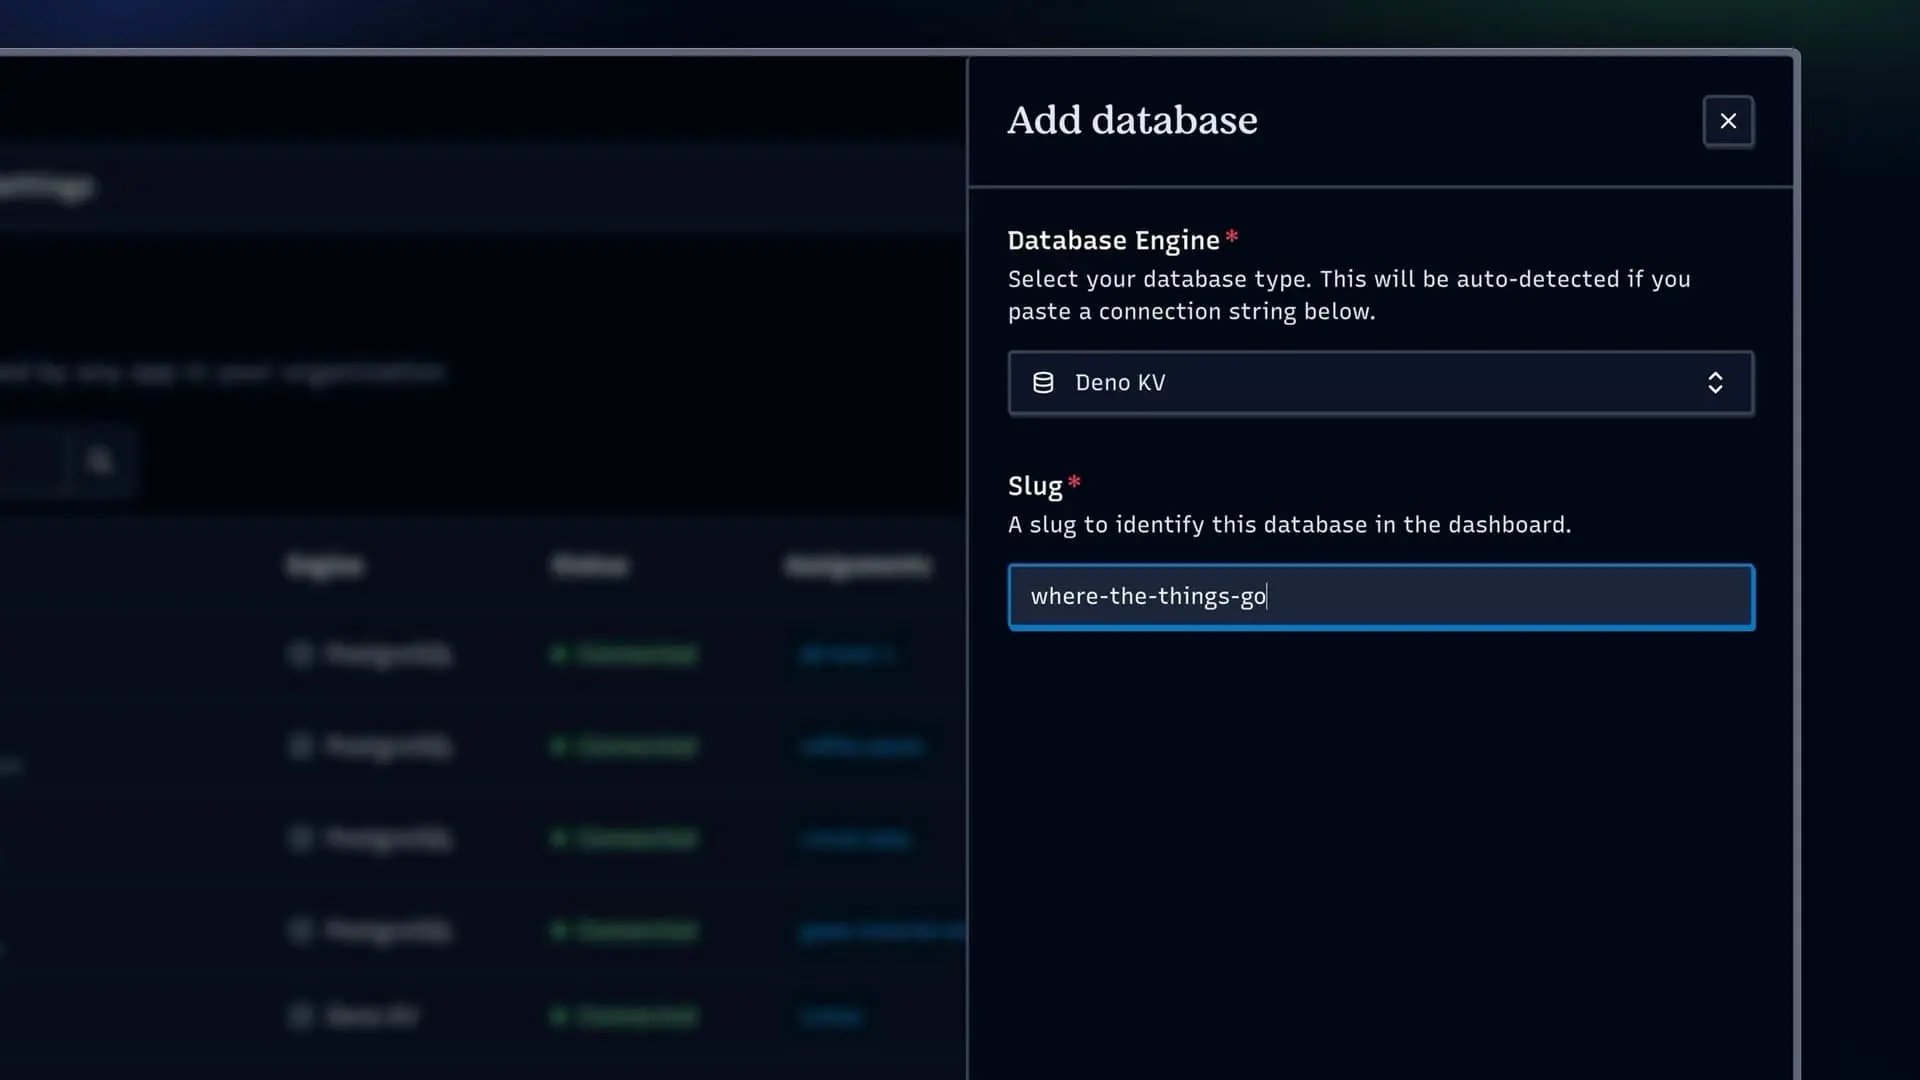This screenshot has width=1920, height=1080.
Task: Click the Status column header
Action: click(590, 565)
